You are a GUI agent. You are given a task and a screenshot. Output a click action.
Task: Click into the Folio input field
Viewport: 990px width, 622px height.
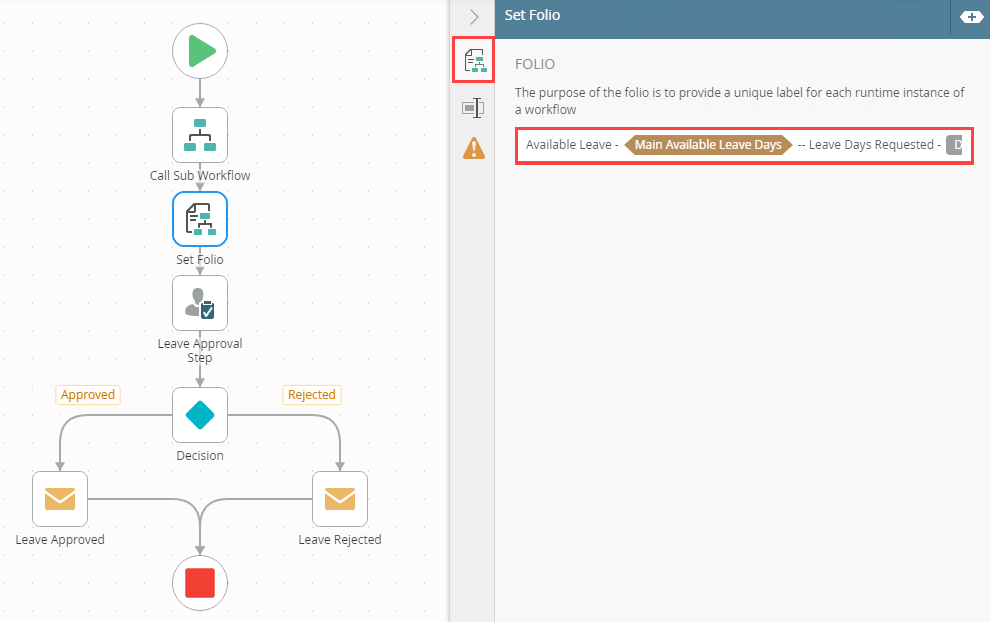click(744, 146)
